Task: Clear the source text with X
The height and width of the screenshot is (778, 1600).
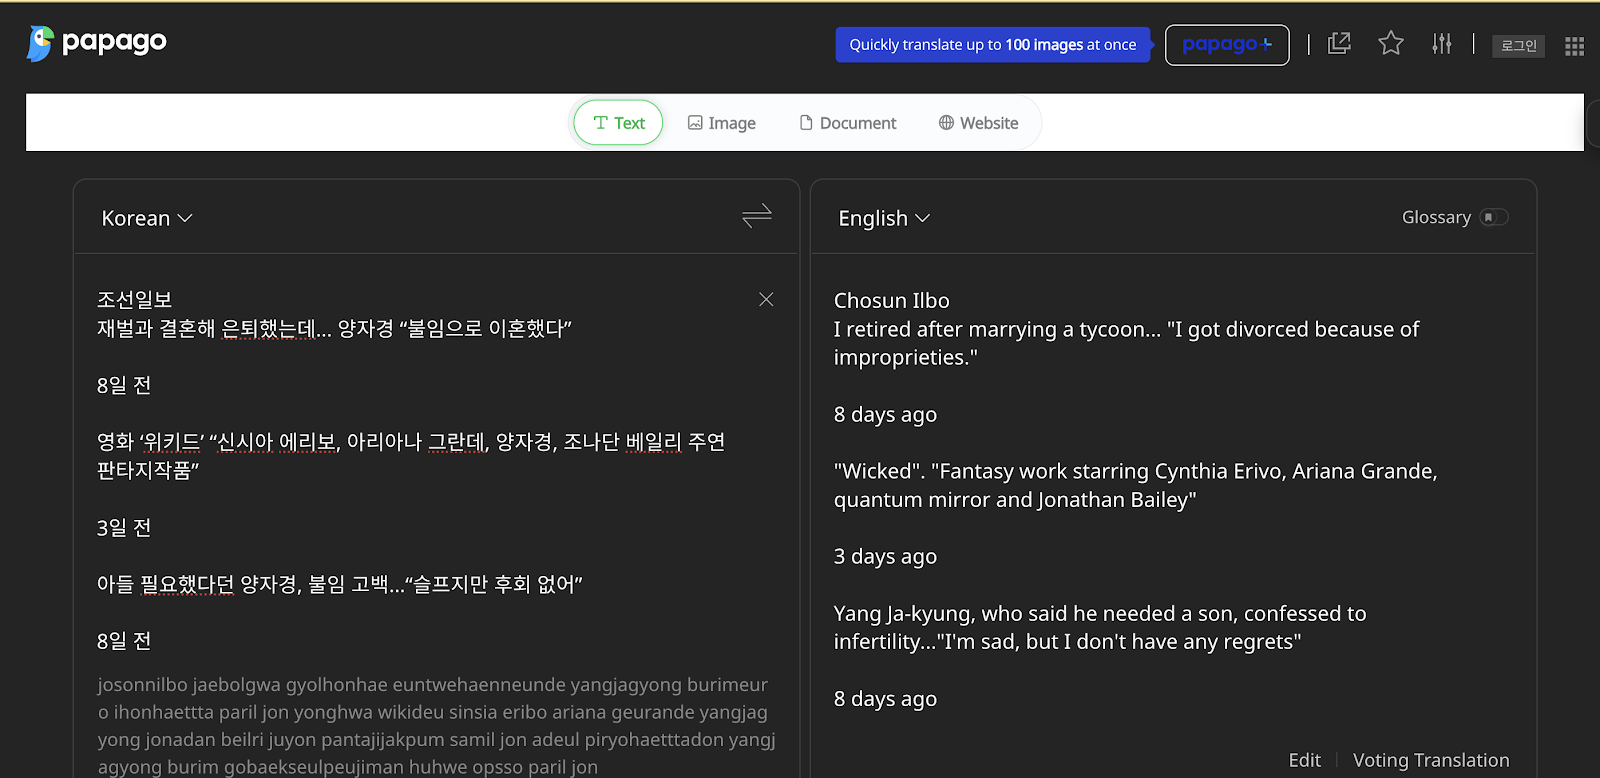Action: (766, 299)
